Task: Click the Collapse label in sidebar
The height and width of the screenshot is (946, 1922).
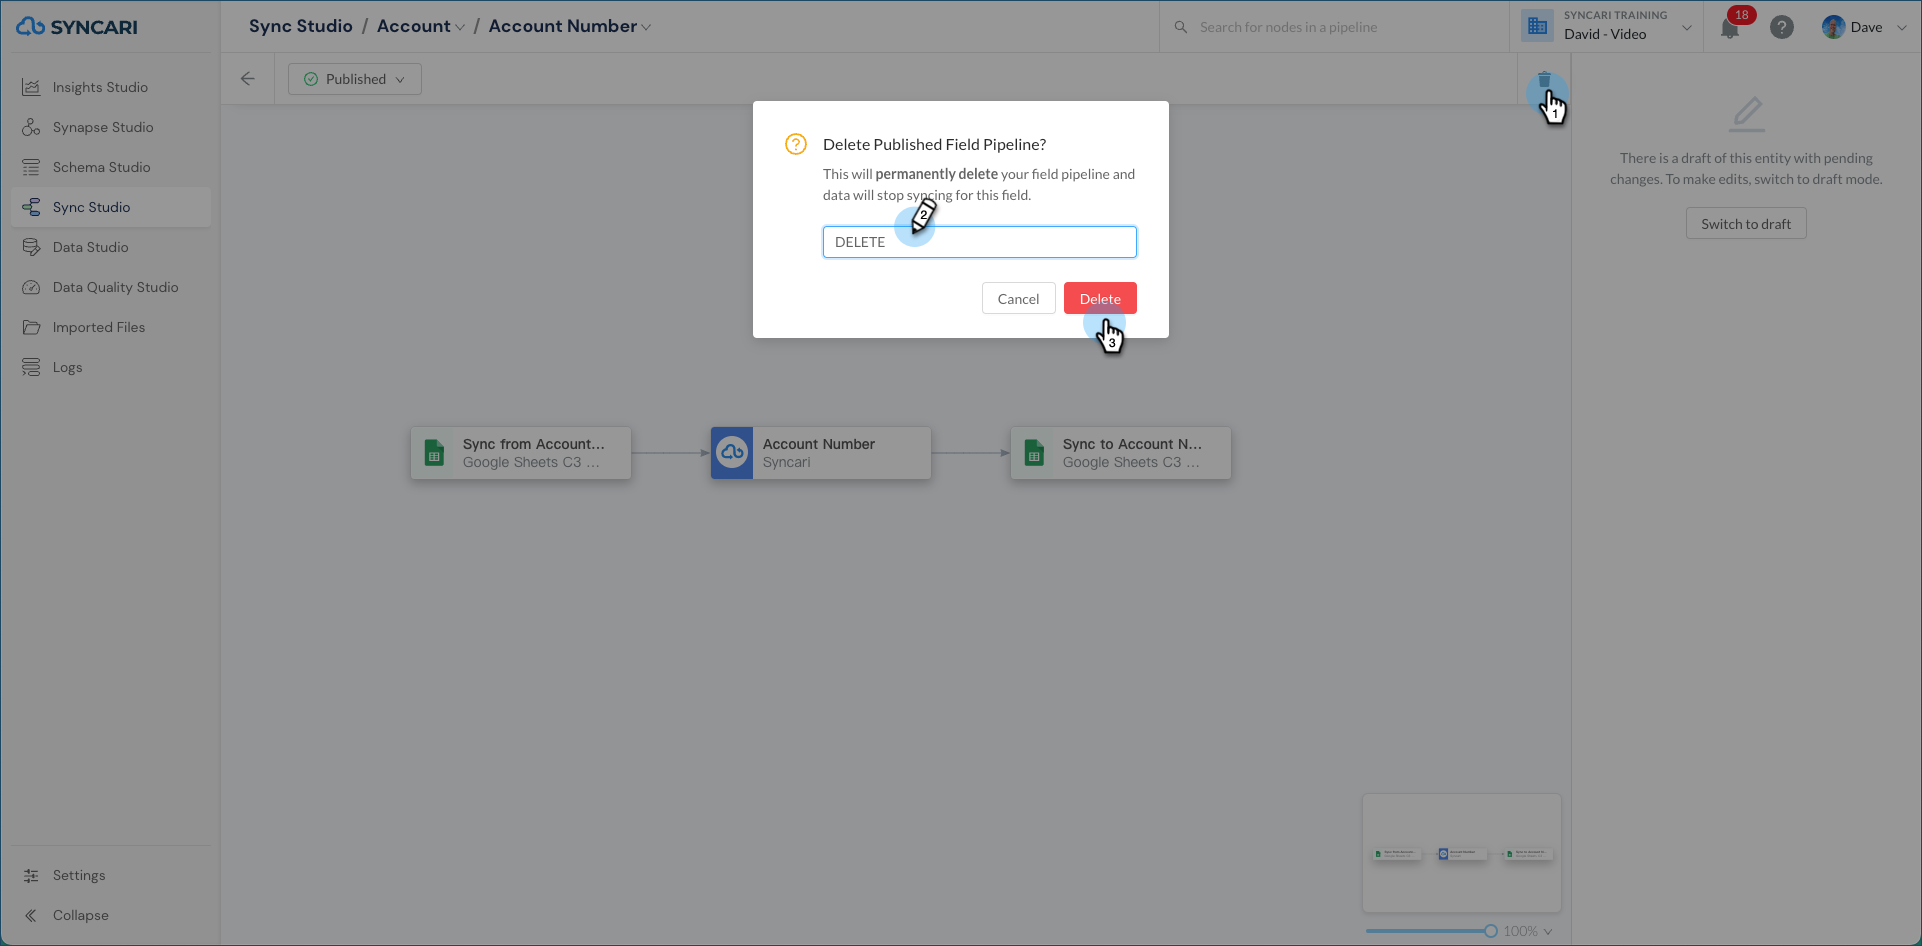Action: click(x=81, y=915)
